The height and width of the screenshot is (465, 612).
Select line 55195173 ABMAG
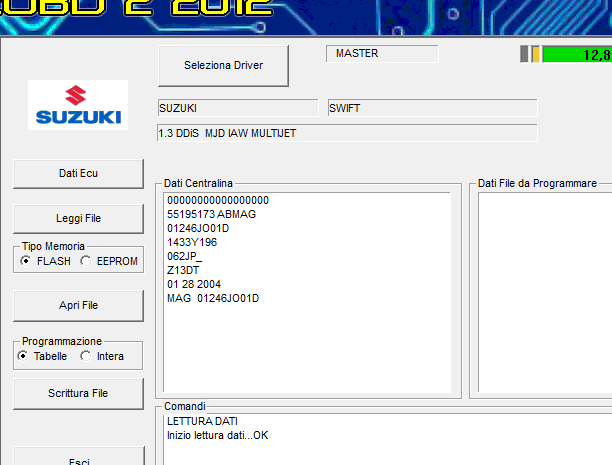(x=212, y=214)
